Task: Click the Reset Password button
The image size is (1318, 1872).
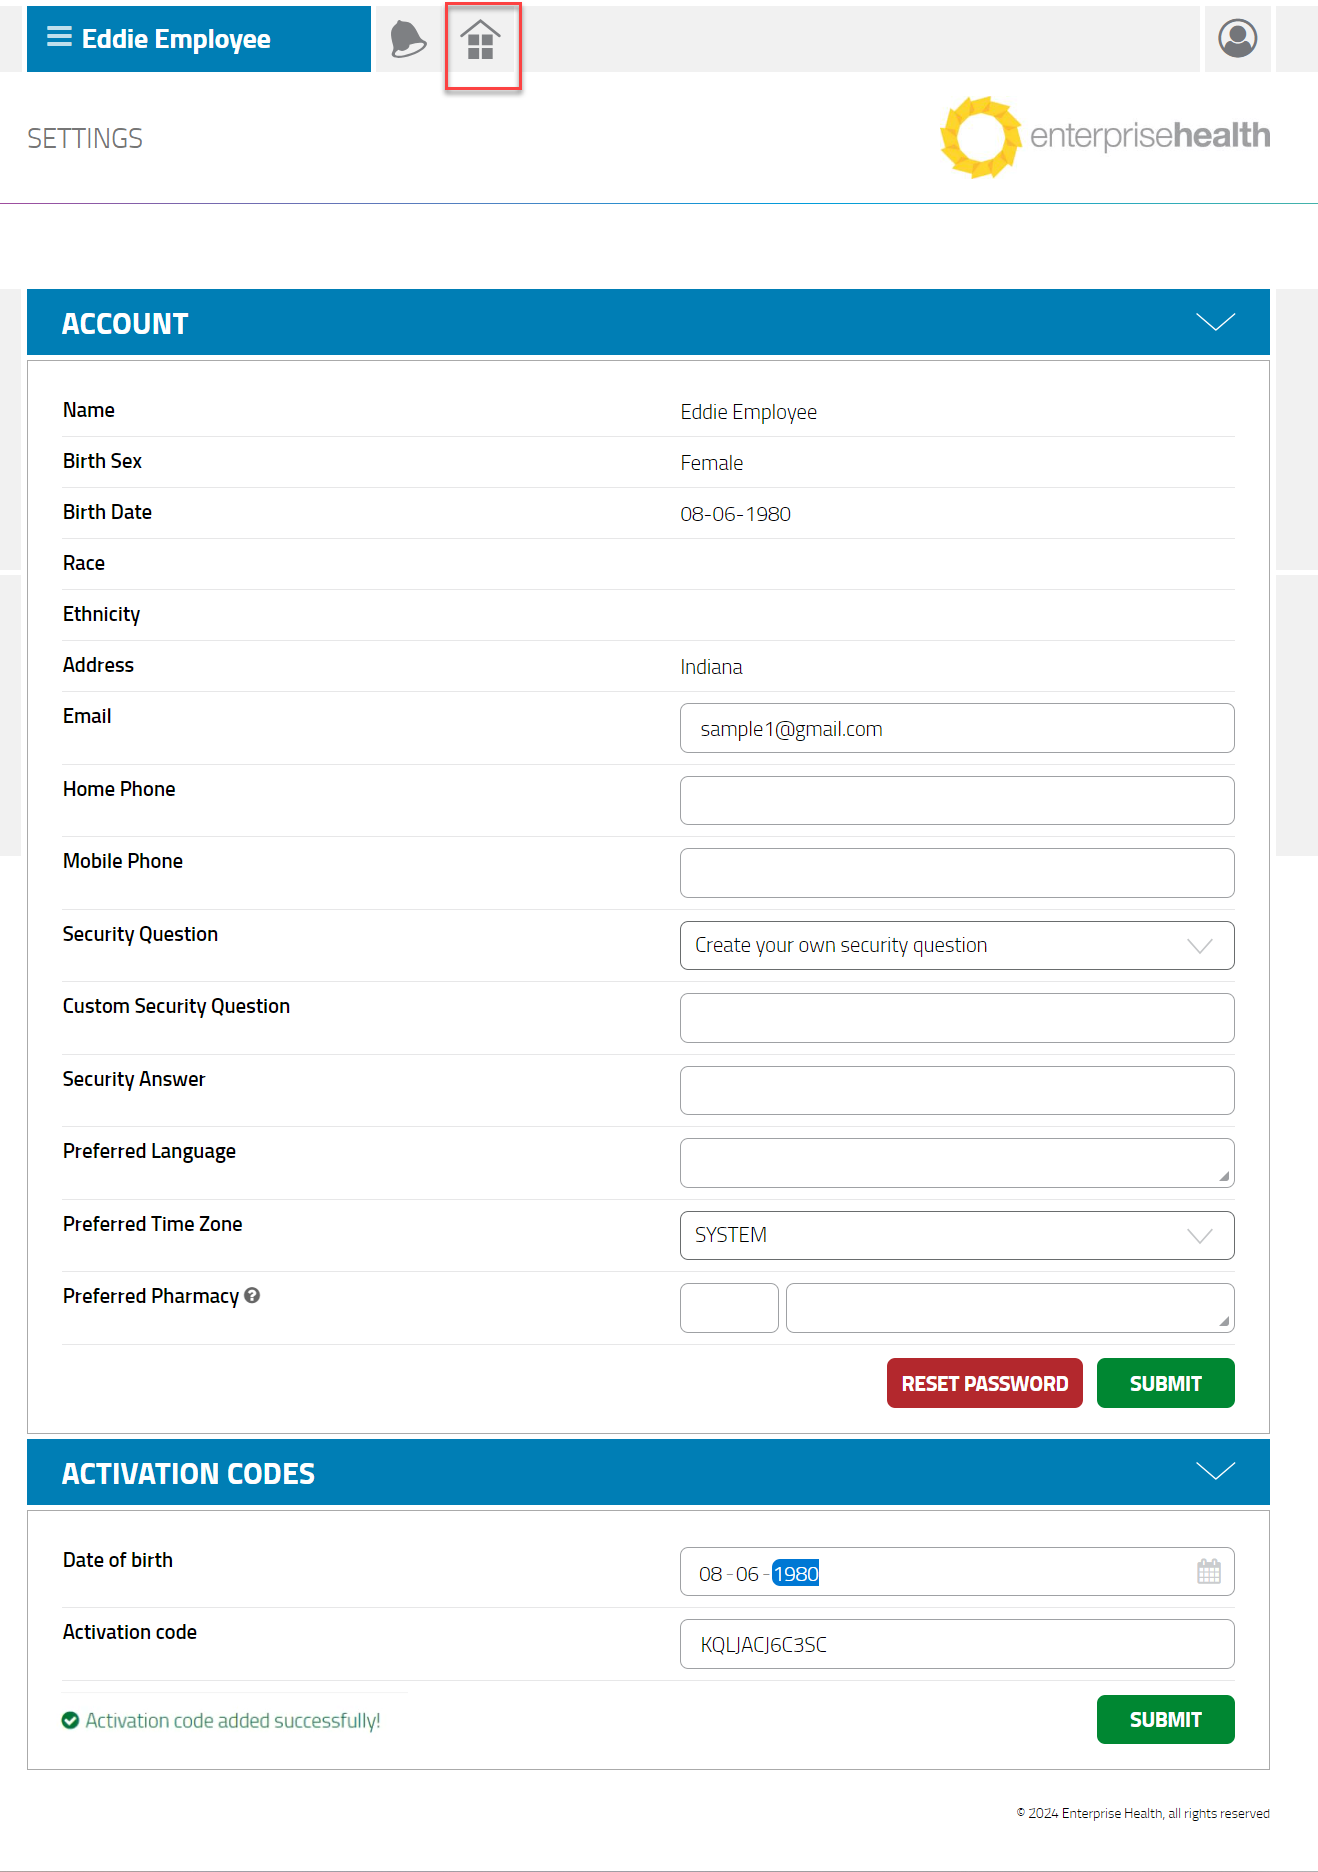Action: click(x=984, y=1383)
